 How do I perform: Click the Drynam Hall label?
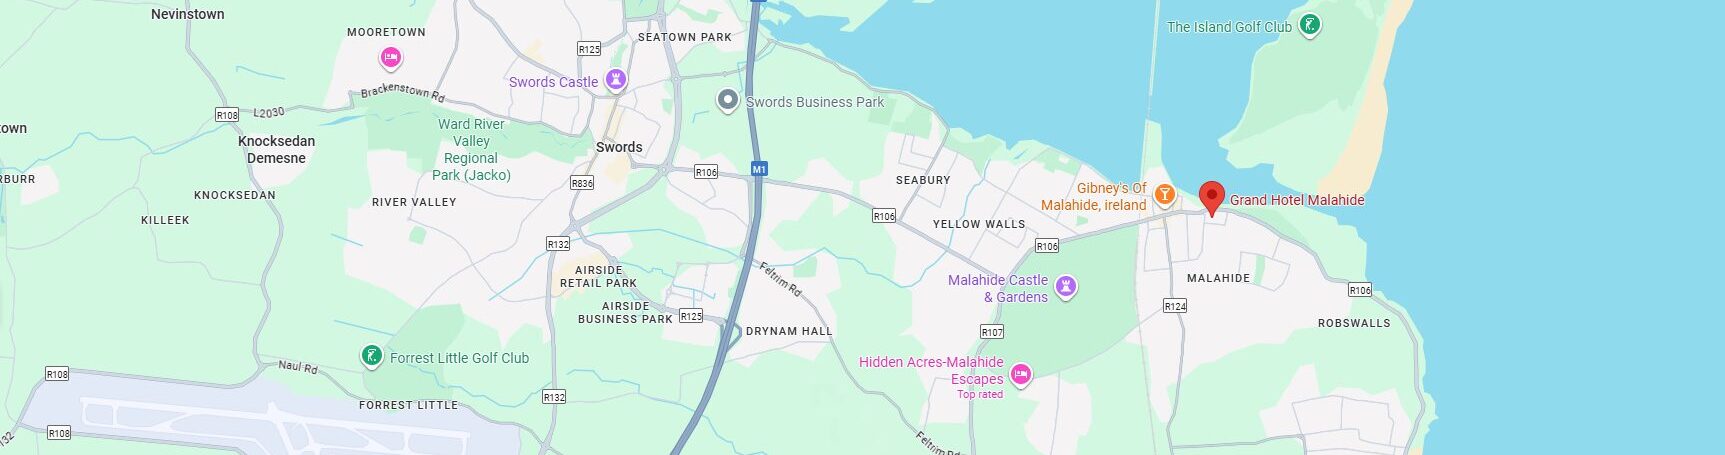point(789,331)
